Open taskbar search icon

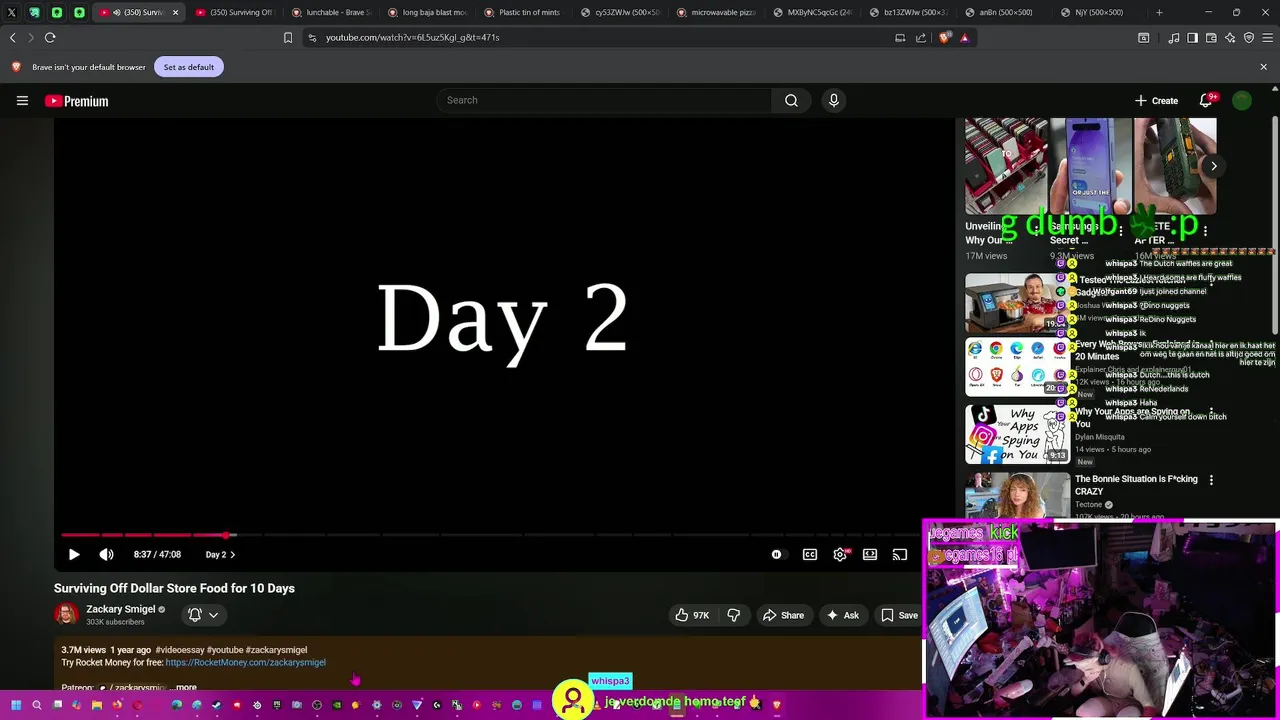point(37,705)
